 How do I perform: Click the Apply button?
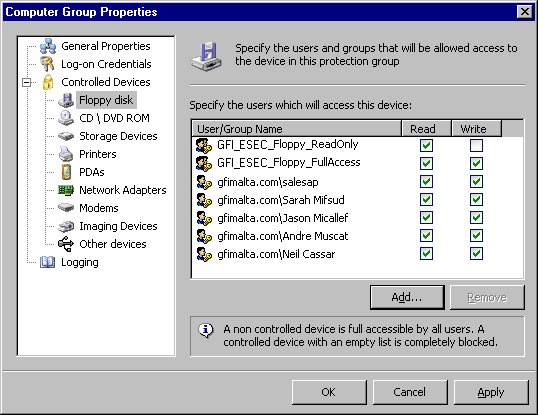(x=491, y=392)
